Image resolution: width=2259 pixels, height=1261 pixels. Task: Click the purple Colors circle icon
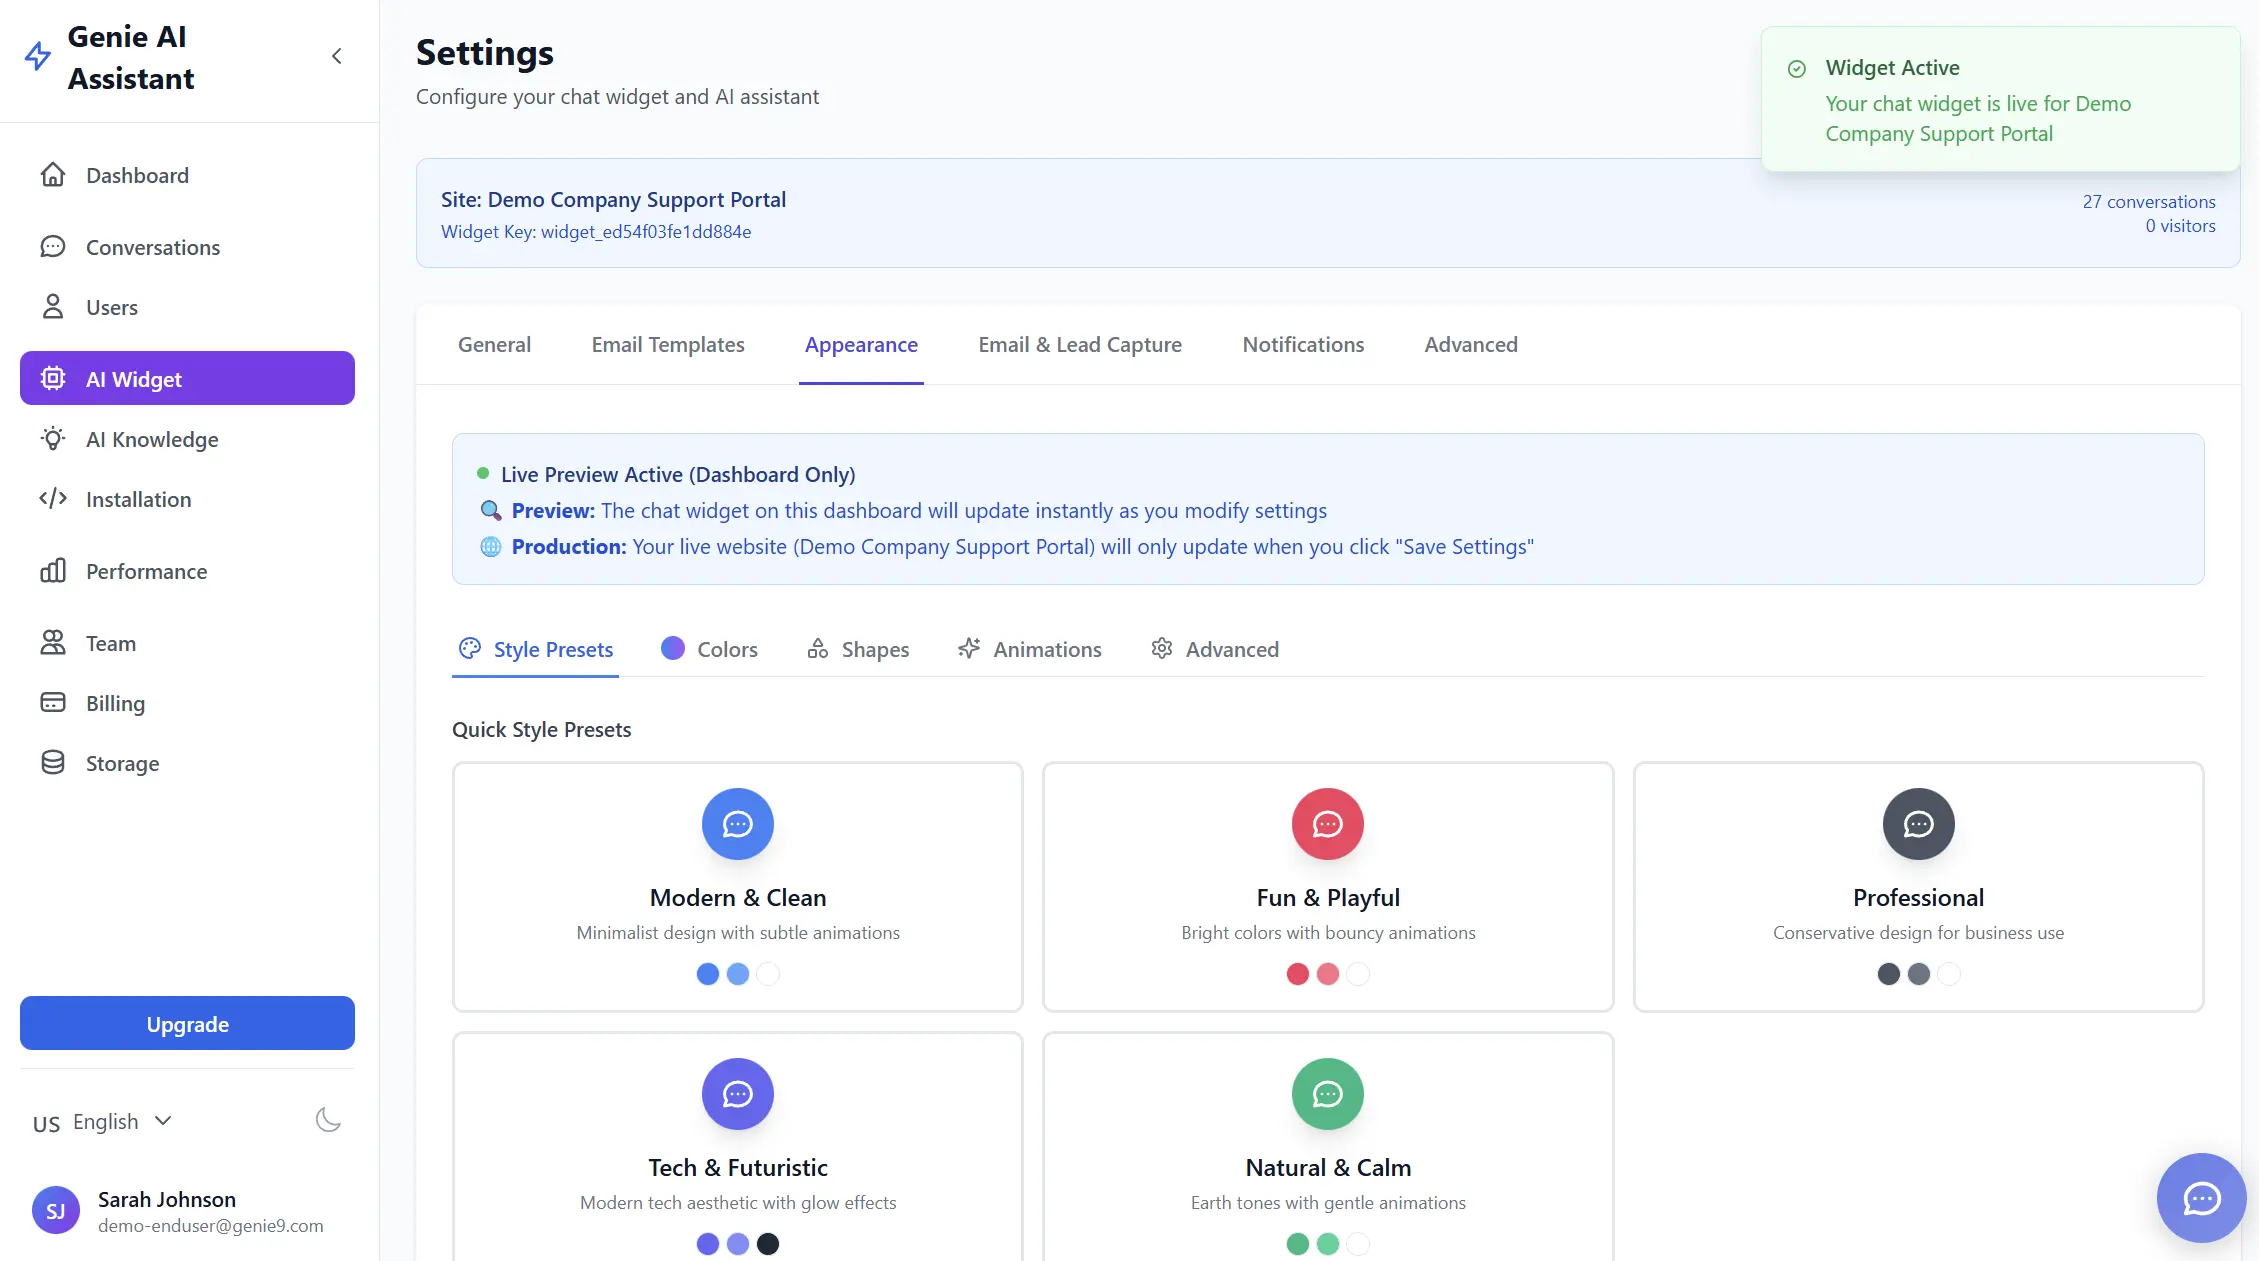click(673, 648)
